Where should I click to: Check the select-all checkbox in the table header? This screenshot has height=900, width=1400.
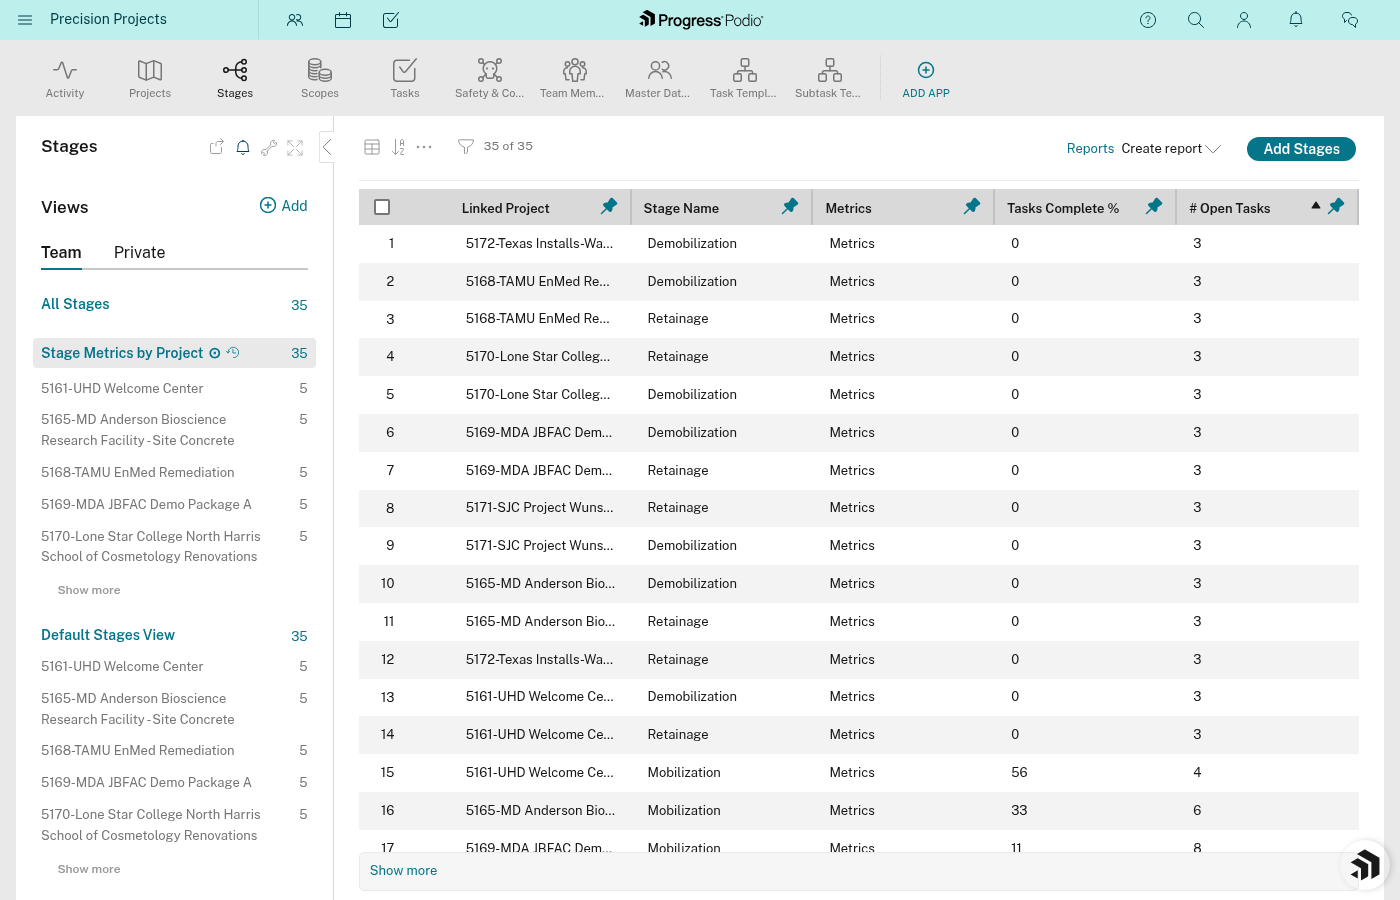pyautogui.click(x=382, y=206)
